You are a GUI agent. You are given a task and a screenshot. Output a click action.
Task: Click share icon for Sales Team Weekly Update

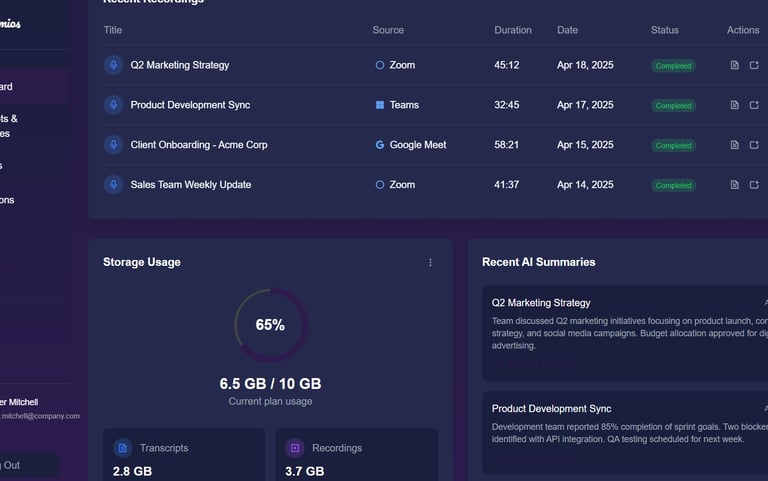754,185
